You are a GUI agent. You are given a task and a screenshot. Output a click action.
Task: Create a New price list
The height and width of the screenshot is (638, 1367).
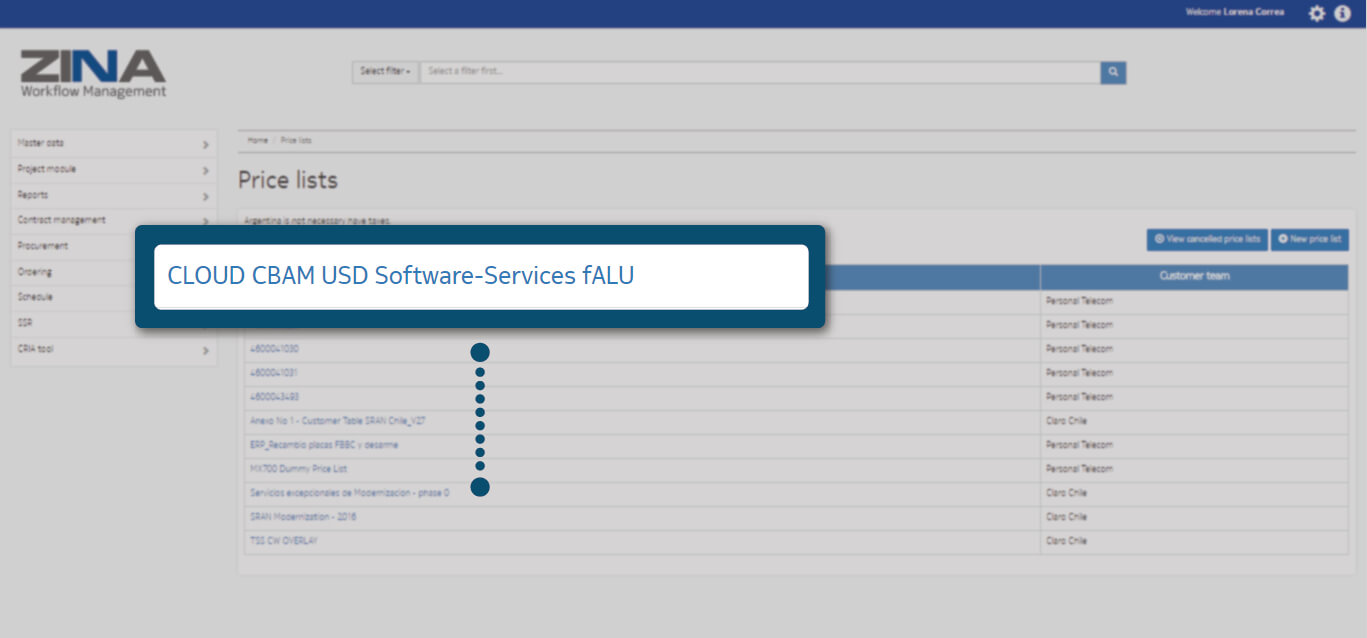[1309, 240]
